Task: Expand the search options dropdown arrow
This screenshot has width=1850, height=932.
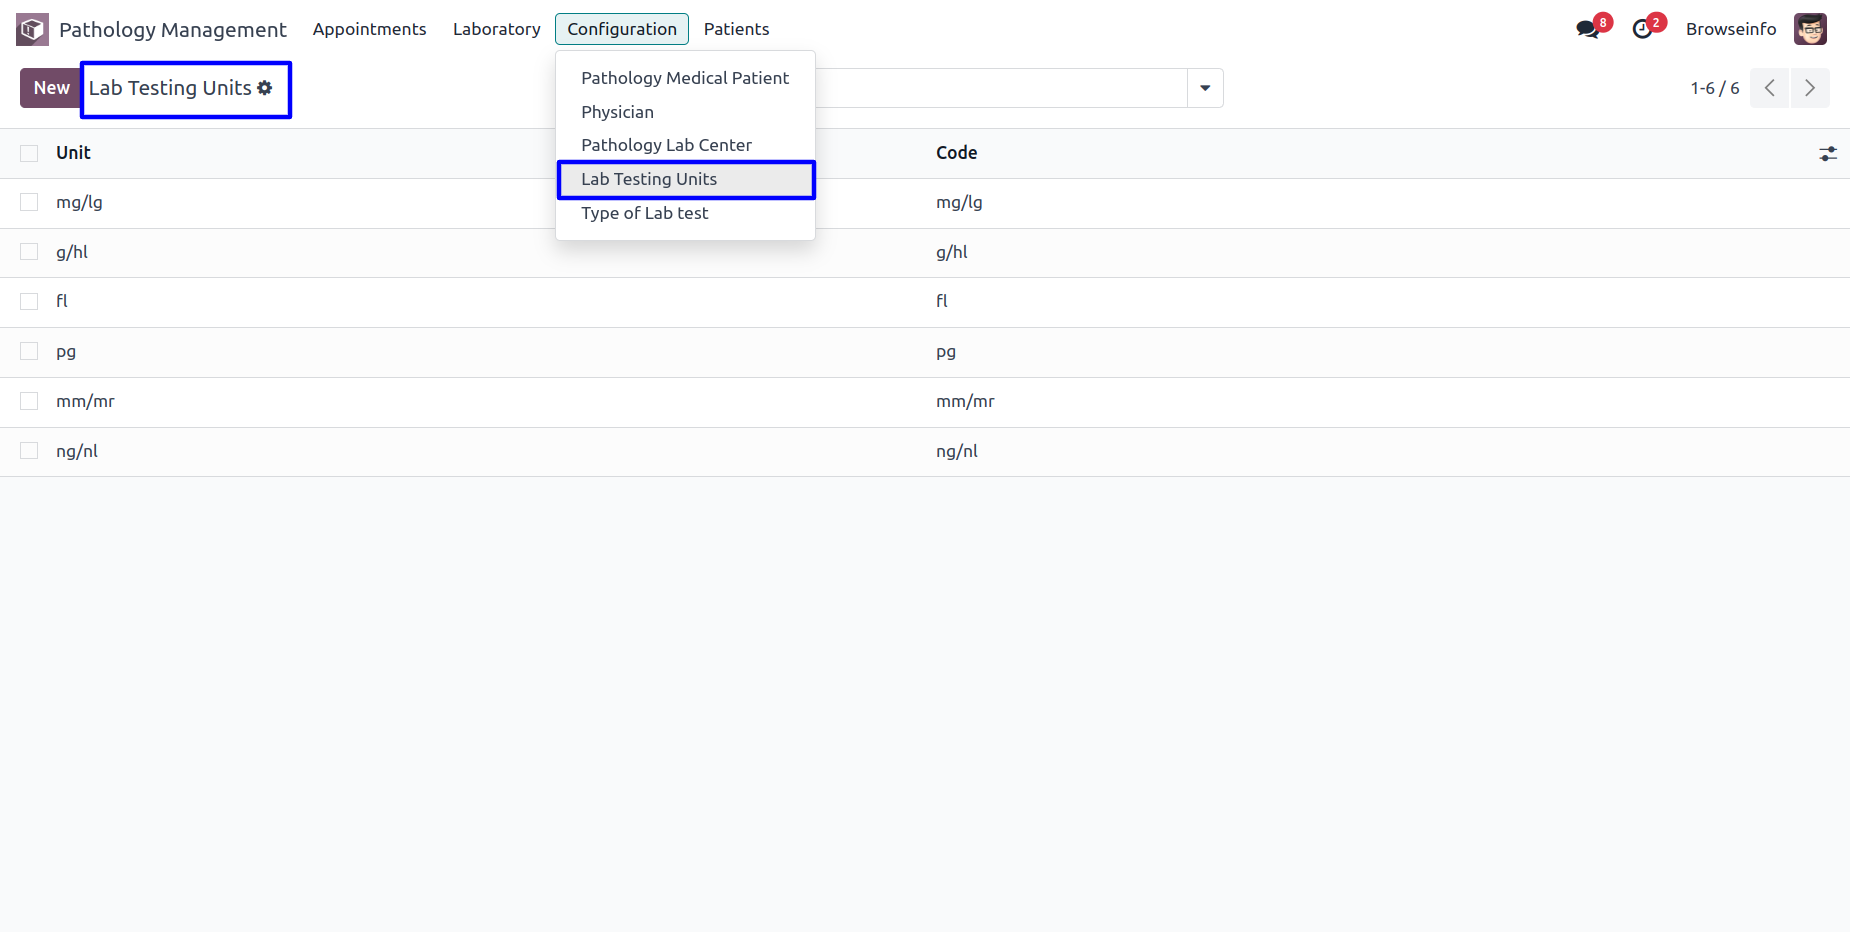Action: click(x=1205, y=88)
